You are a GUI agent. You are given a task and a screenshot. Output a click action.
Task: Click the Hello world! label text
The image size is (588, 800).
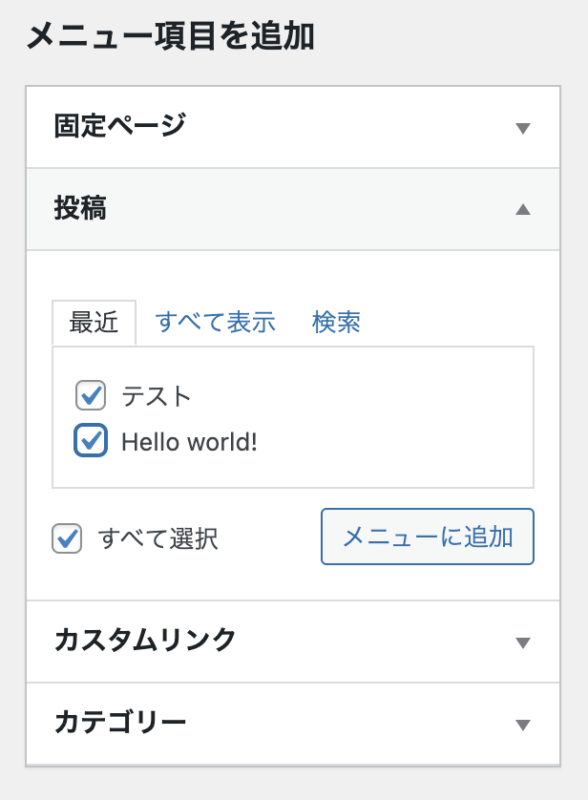coord(189,442)
